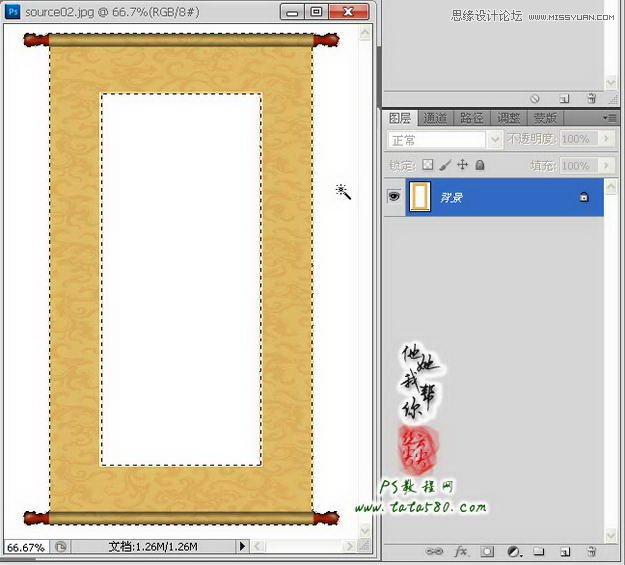Click 文档:1.26M/1.26M status text
The image size is (625, 565).
point(153,546)
